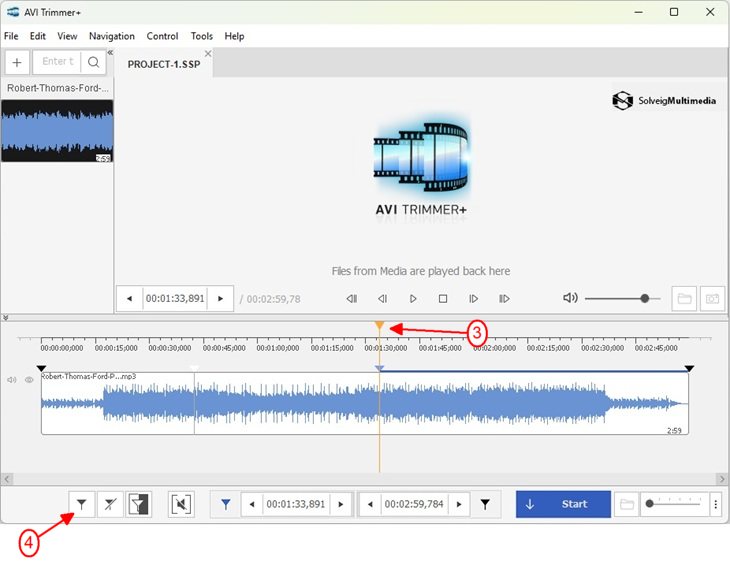This screenshot has height=565, width=730.
Task: Click the cut out/mute selected fragment button
Action: coord(181,504)
